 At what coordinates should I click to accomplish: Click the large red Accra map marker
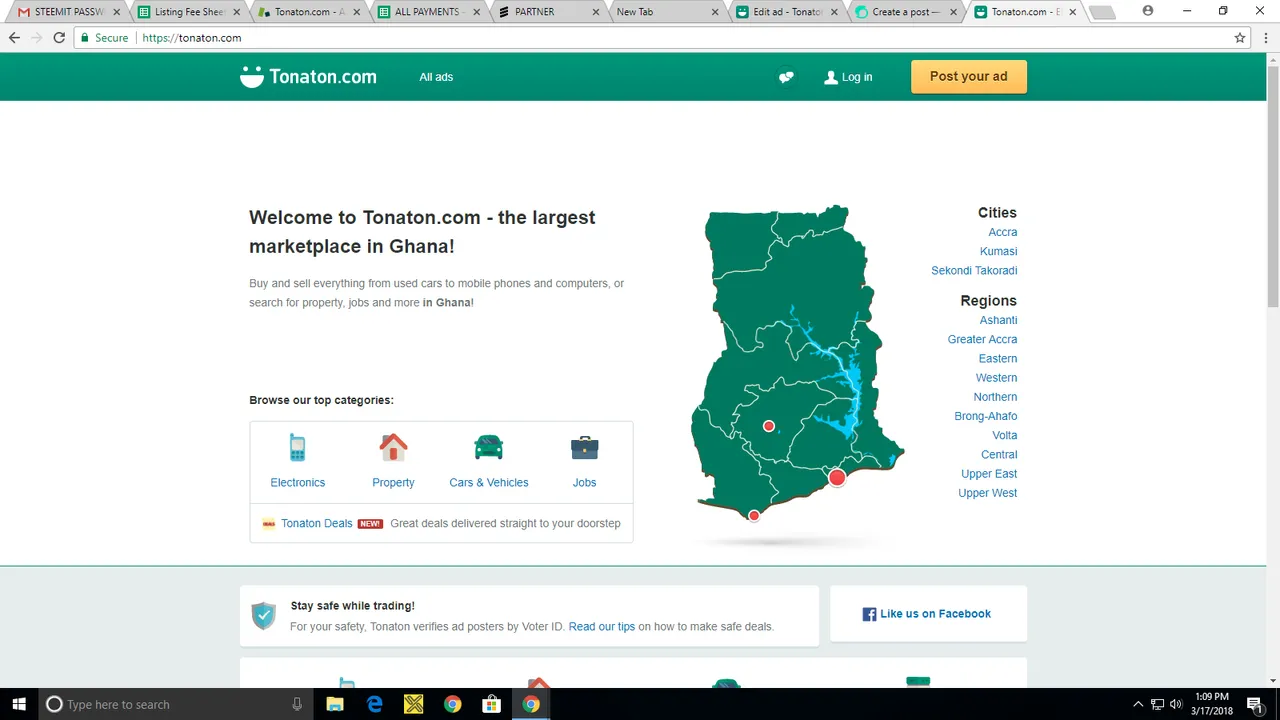[837, 478]
